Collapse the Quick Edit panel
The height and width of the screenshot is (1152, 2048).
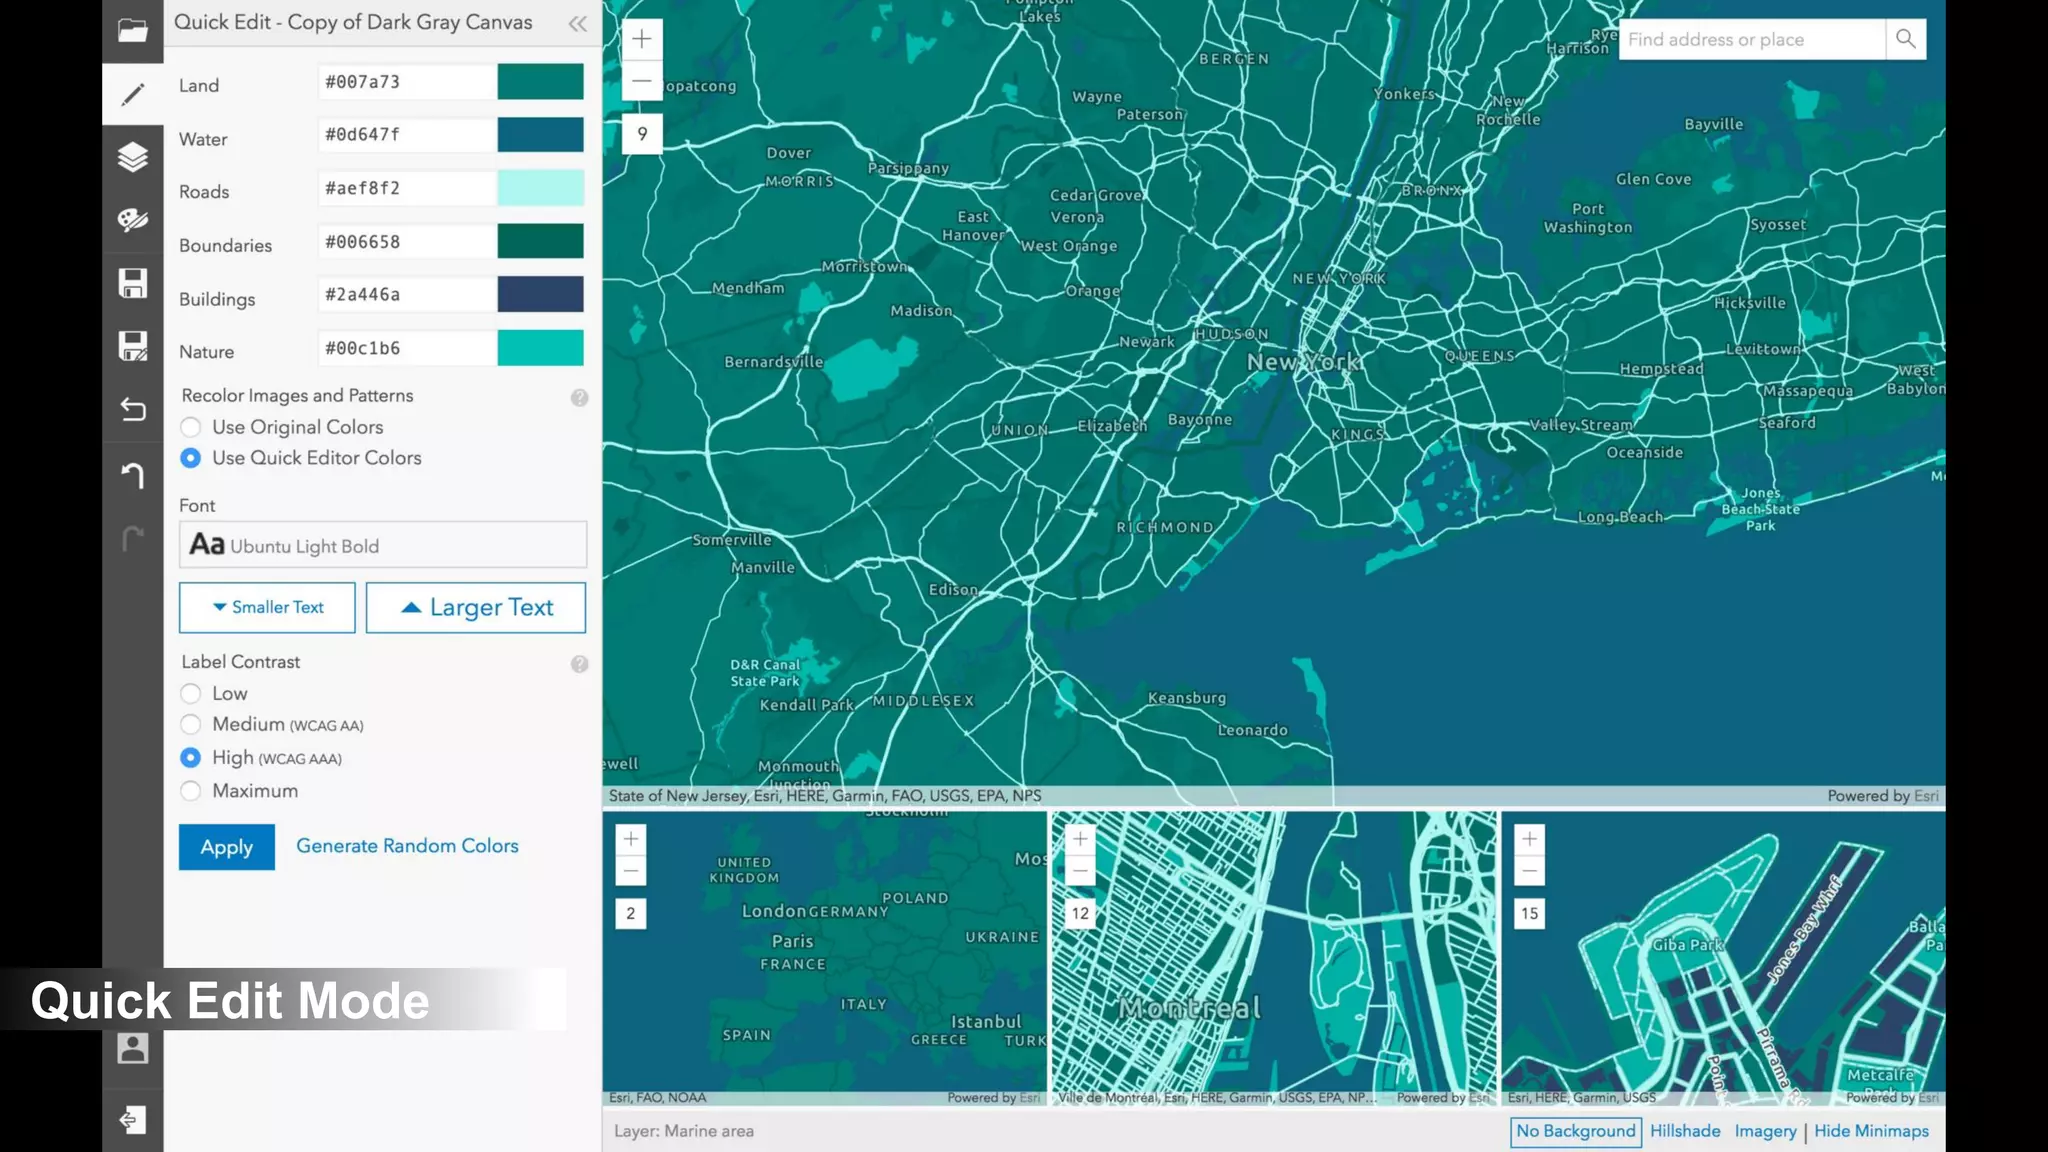pos(577,24)
